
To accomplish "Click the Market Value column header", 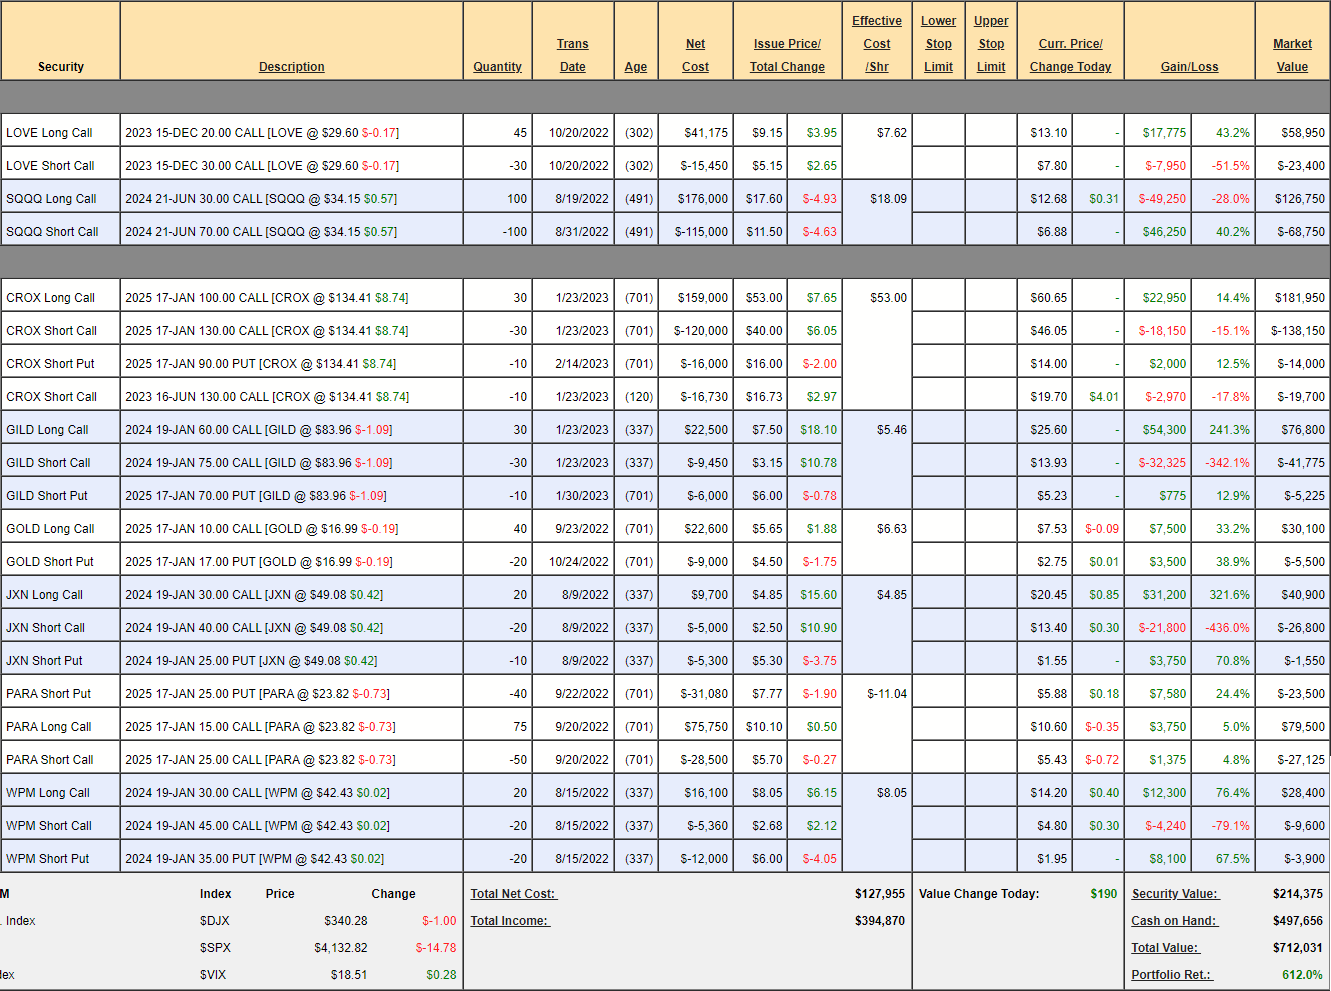I will pos(1292,55).
